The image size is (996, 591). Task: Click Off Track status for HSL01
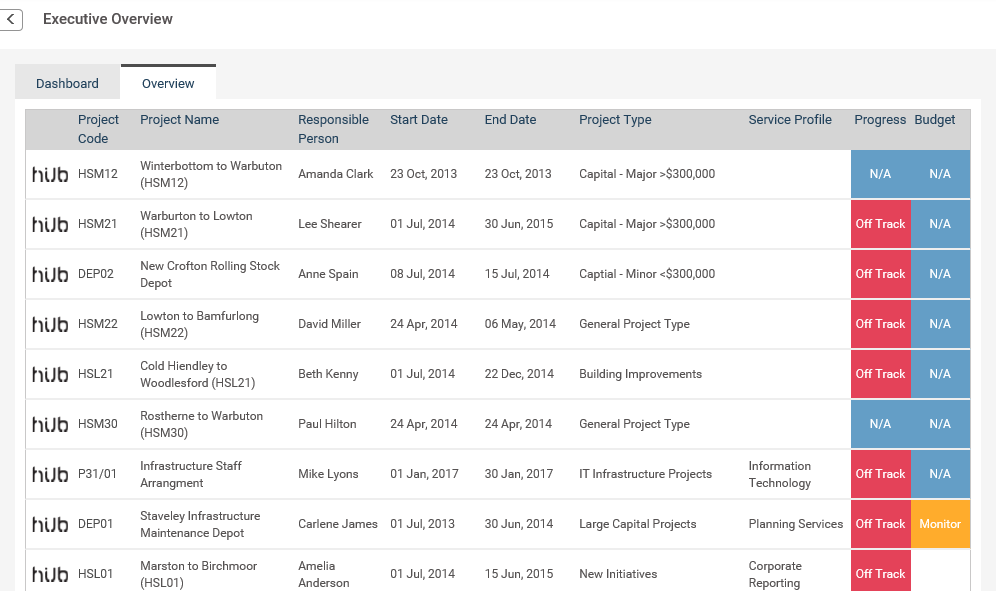[x=880, y=571]
